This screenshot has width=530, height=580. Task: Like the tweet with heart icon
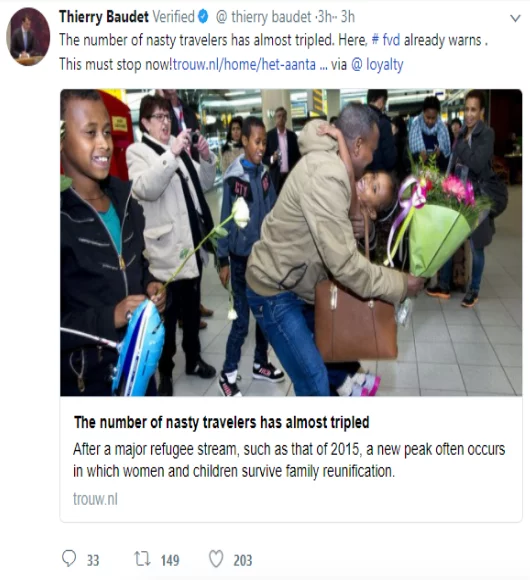coord(216,559)
